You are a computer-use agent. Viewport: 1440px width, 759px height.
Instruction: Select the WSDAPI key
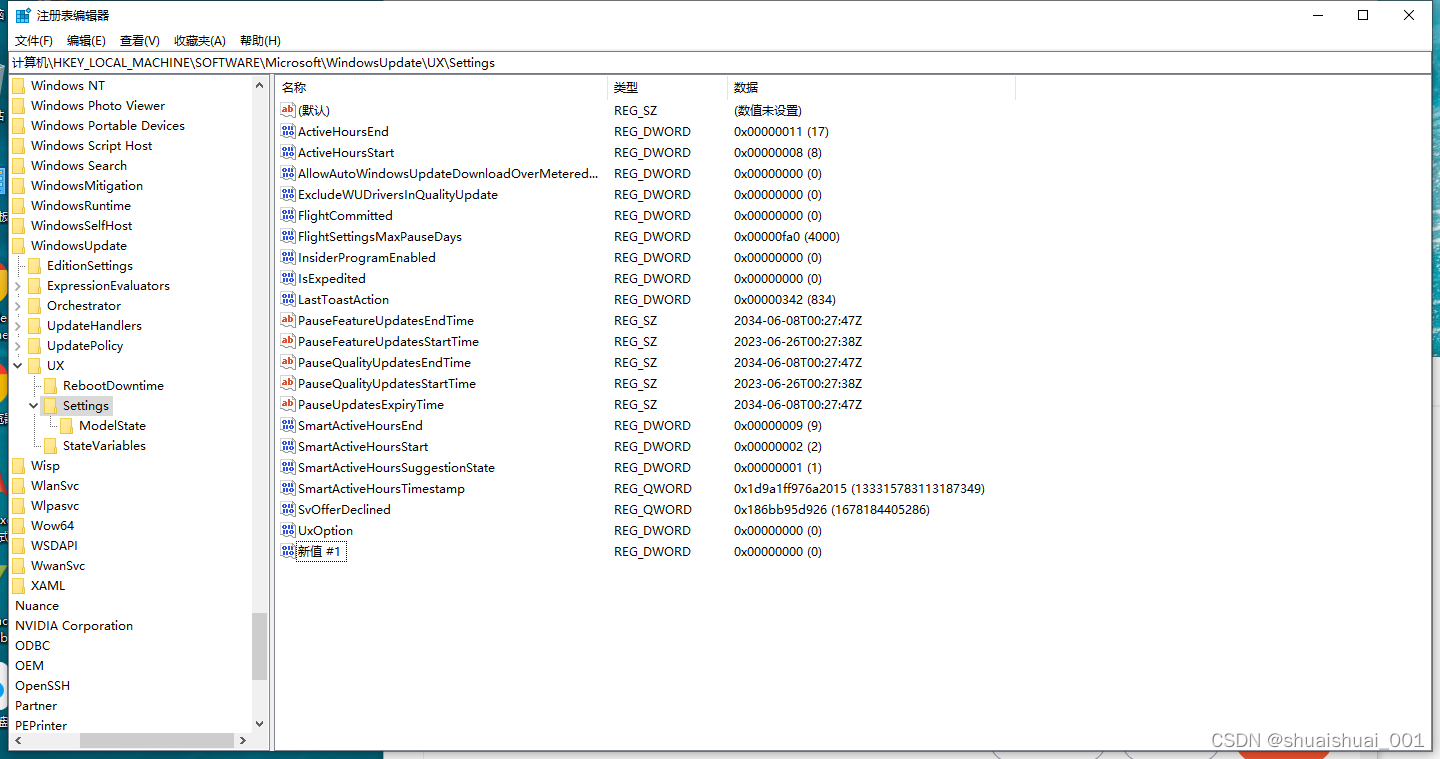pos(54,545)
